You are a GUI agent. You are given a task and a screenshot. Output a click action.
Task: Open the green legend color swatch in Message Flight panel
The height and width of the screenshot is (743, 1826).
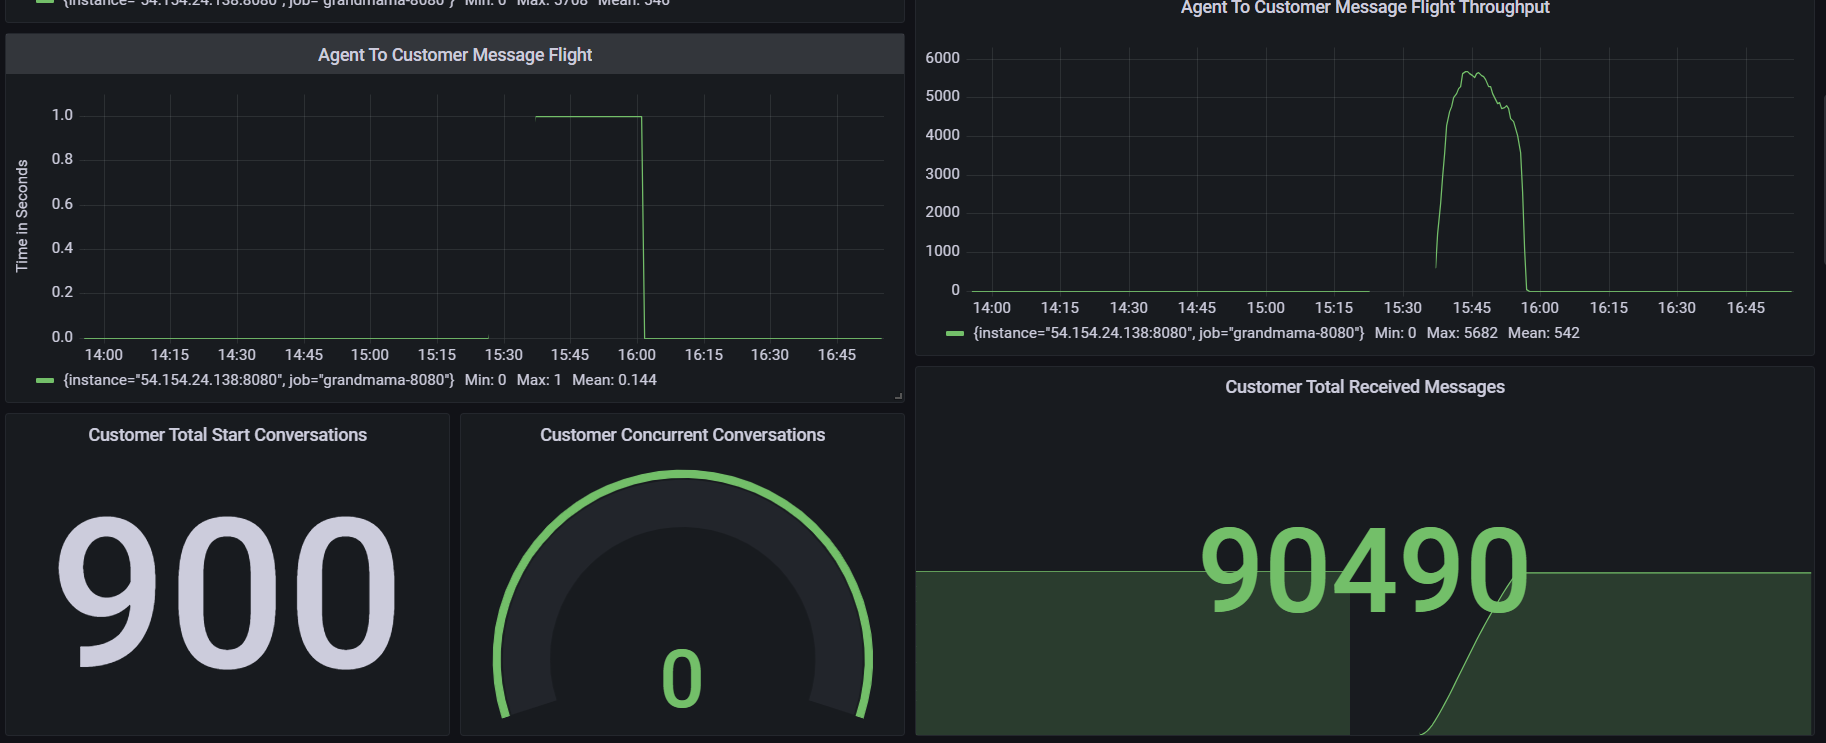44,381
